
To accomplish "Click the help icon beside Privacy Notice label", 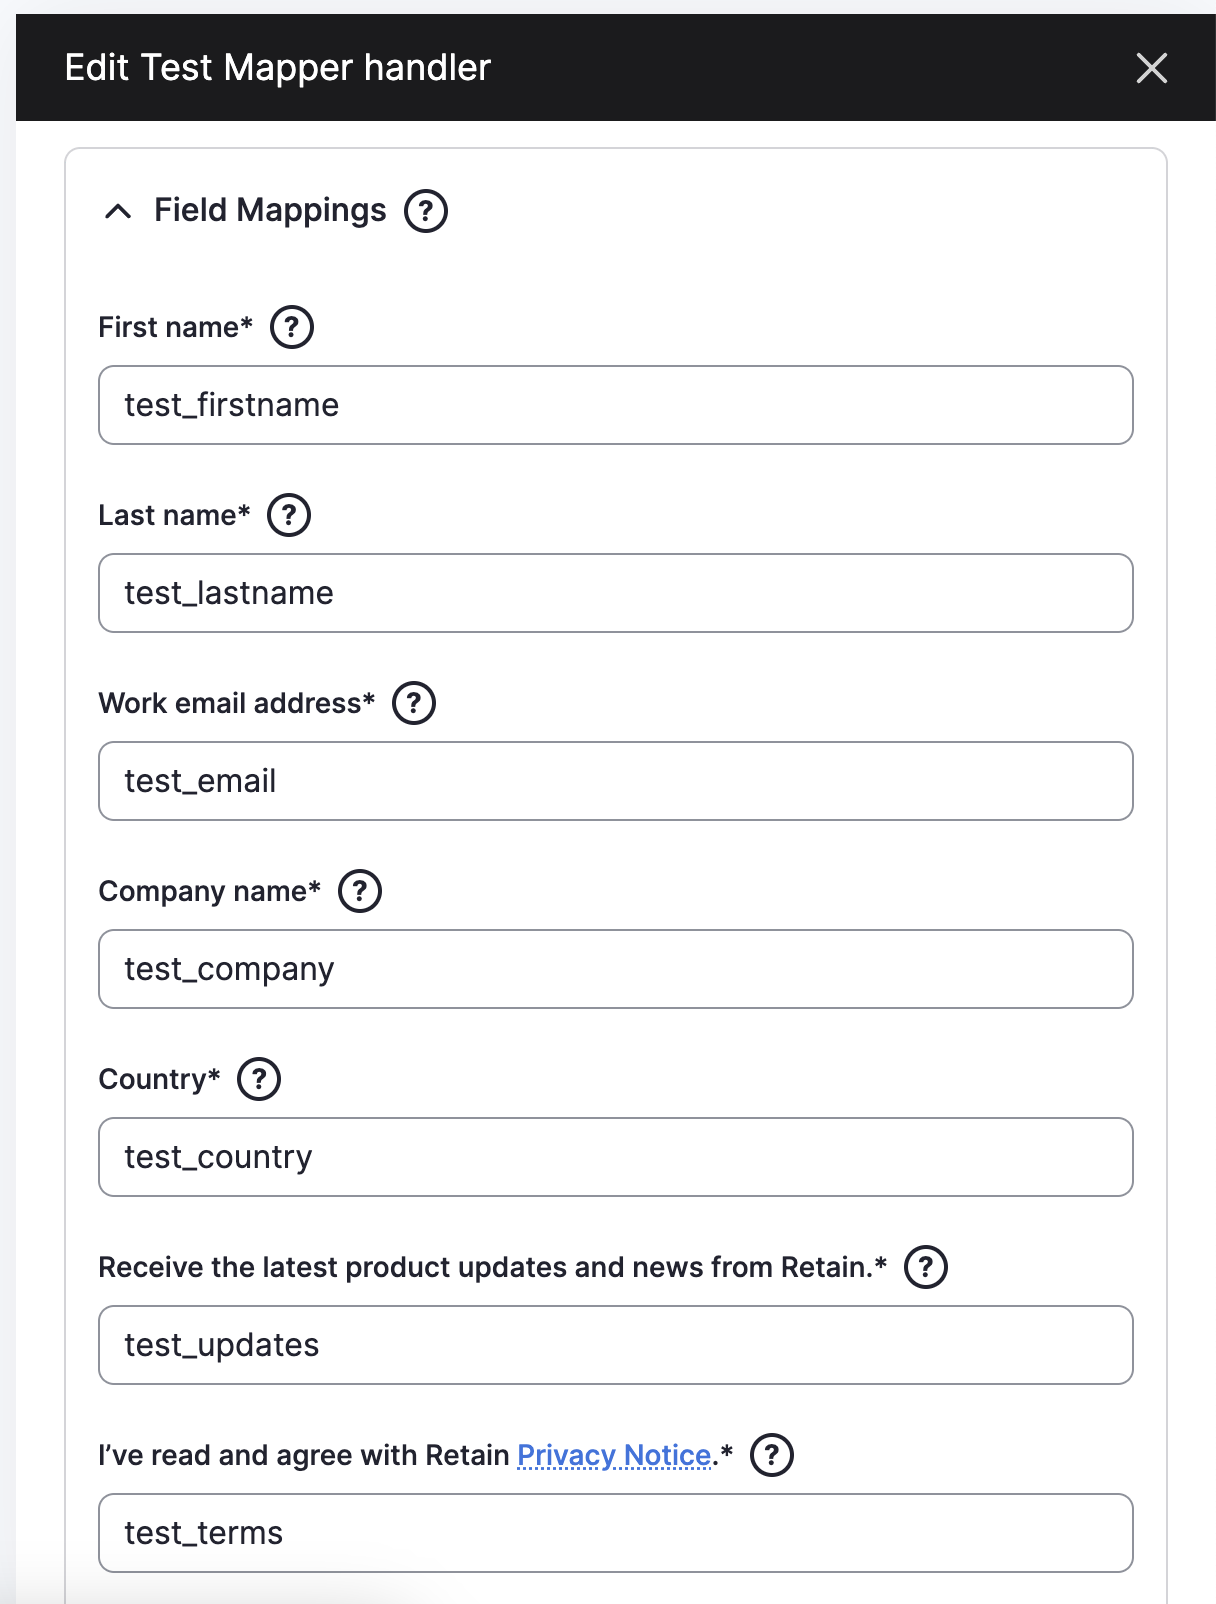I will [772, 1455].
